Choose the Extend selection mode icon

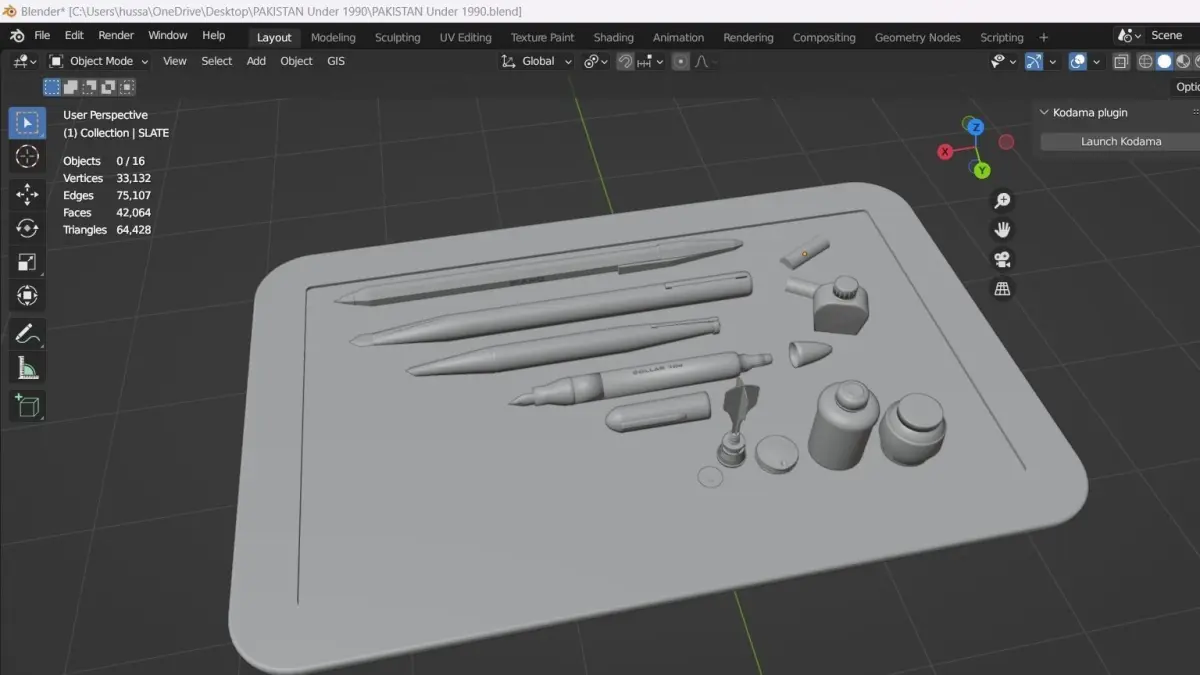(x=70, y=87)
